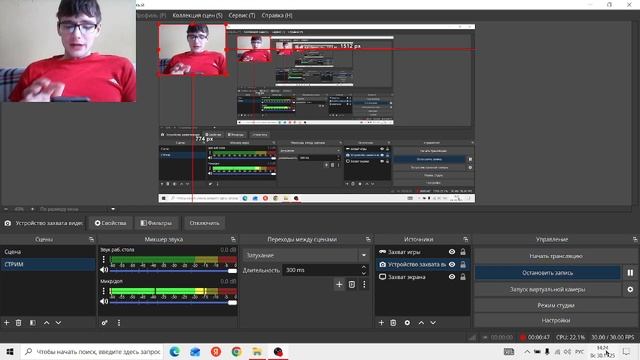The image size is (640, 360).
Task: Show hidden system tray icons
Action: click(527, 351)
